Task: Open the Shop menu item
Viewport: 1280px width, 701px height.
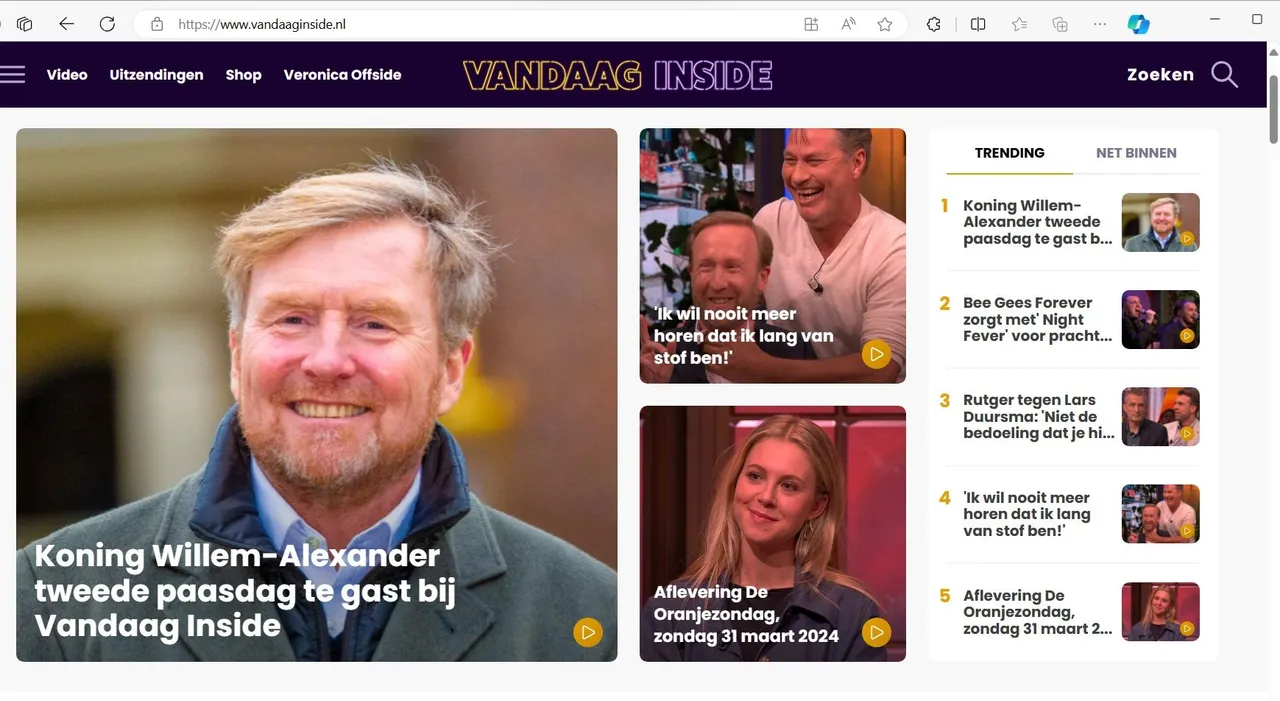Action: coord(243,74)
